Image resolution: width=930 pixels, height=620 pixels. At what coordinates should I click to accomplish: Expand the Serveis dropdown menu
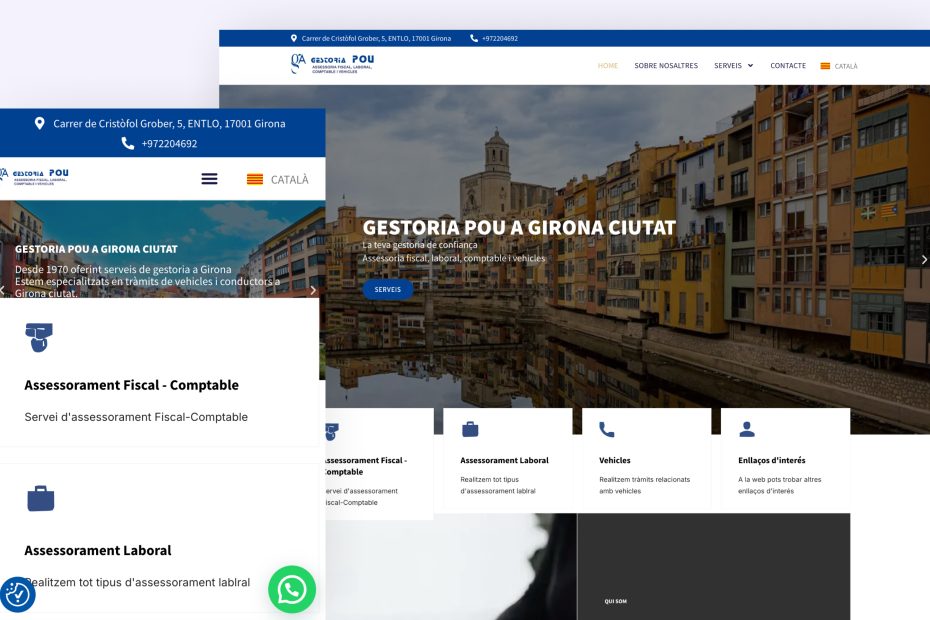[734, 66]
